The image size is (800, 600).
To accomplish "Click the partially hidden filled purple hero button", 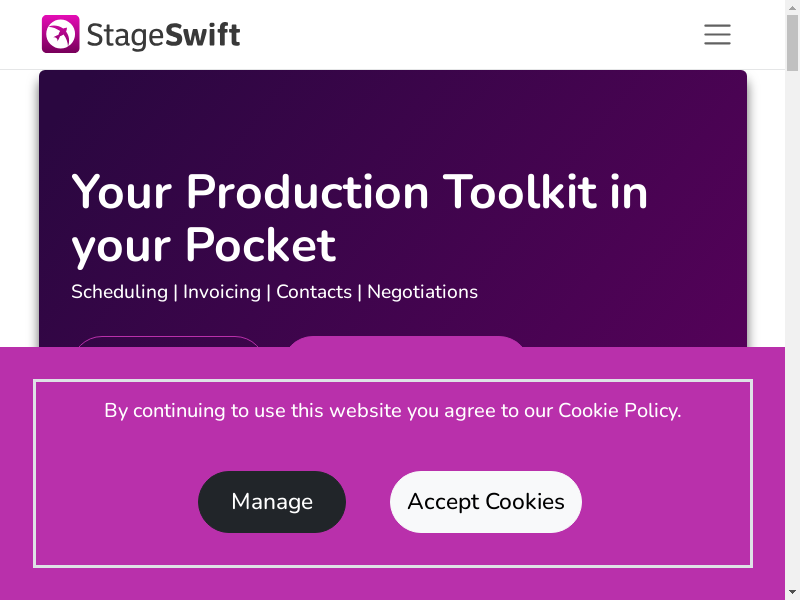I will 405,341.
